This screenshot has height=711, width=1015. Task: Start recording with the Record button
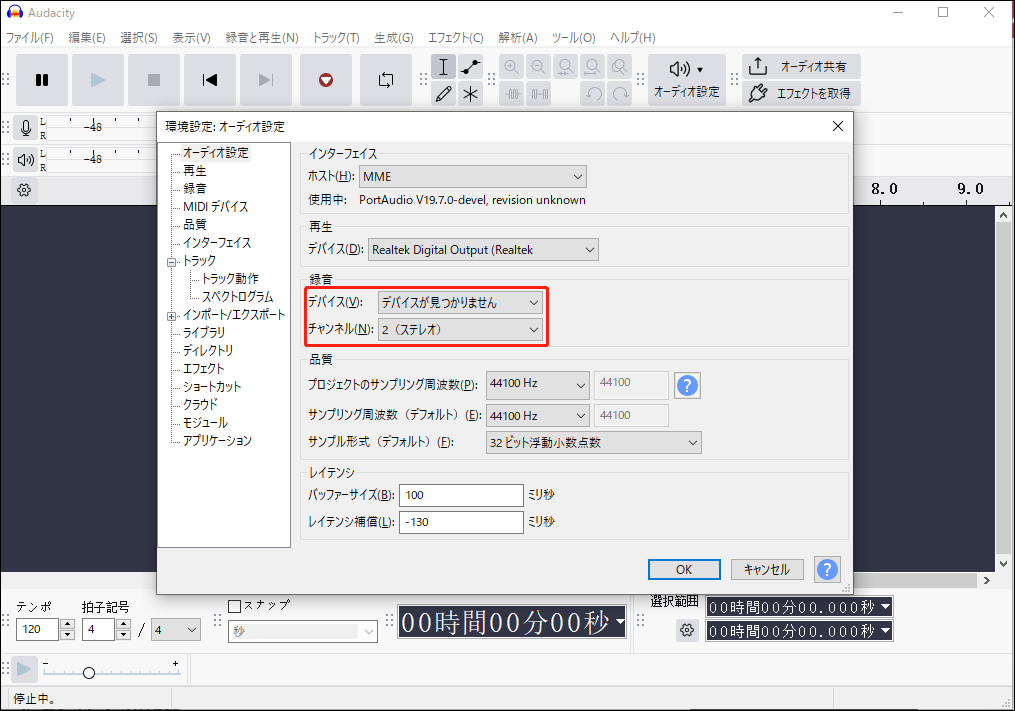coord(326,80)
